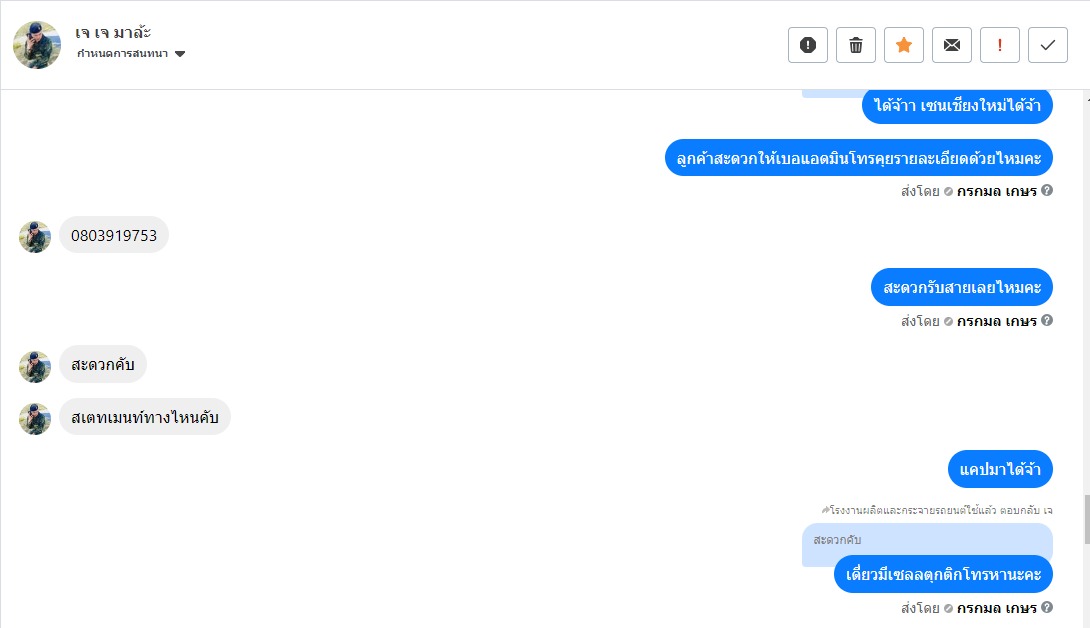The height and width of the screenshot is (628, 1090).
Task: Click the chat vertical scrollbar thumb
Action: coord(1087,520)
